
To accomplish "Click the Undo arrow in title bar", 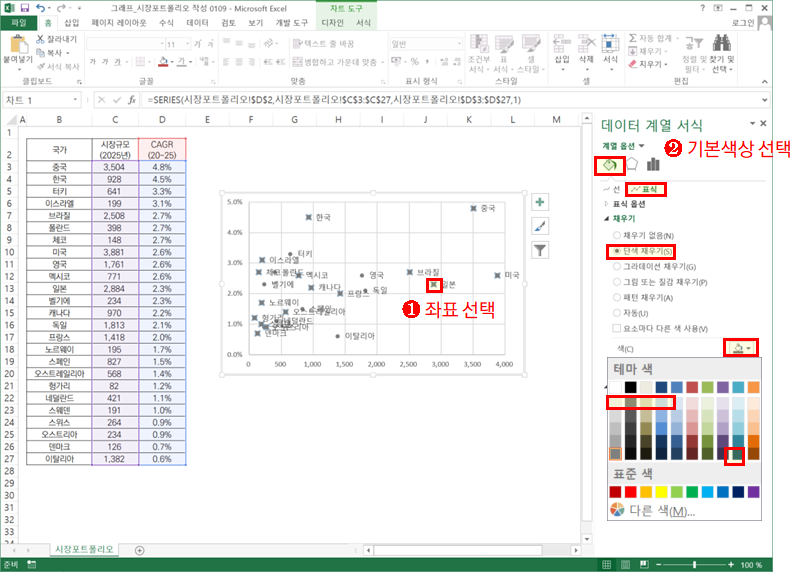I will [41, 8].
